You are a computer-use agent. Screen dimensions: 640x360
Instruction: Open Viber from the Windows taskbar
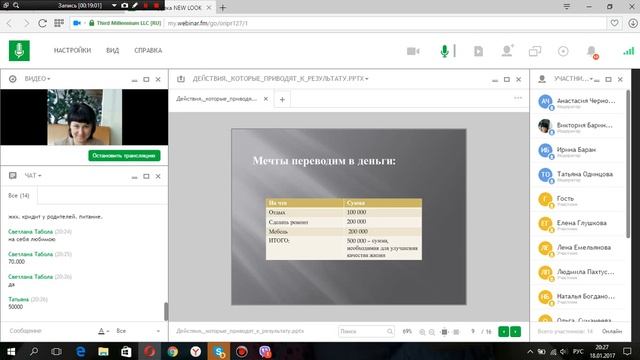click(x=265, y=351)
